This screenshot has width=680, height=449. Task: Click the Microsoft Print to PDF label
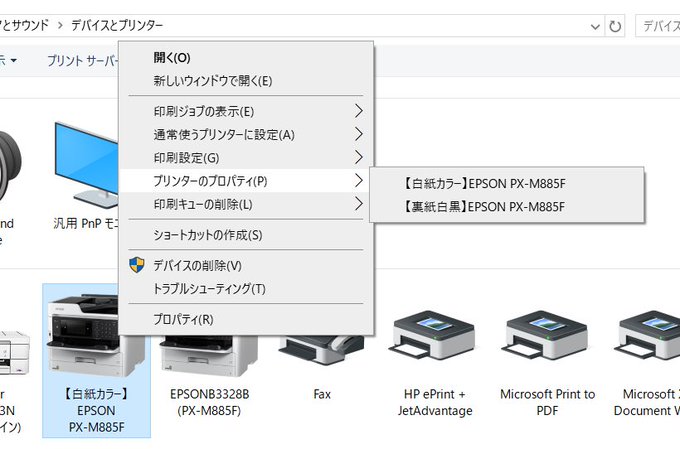547,402
